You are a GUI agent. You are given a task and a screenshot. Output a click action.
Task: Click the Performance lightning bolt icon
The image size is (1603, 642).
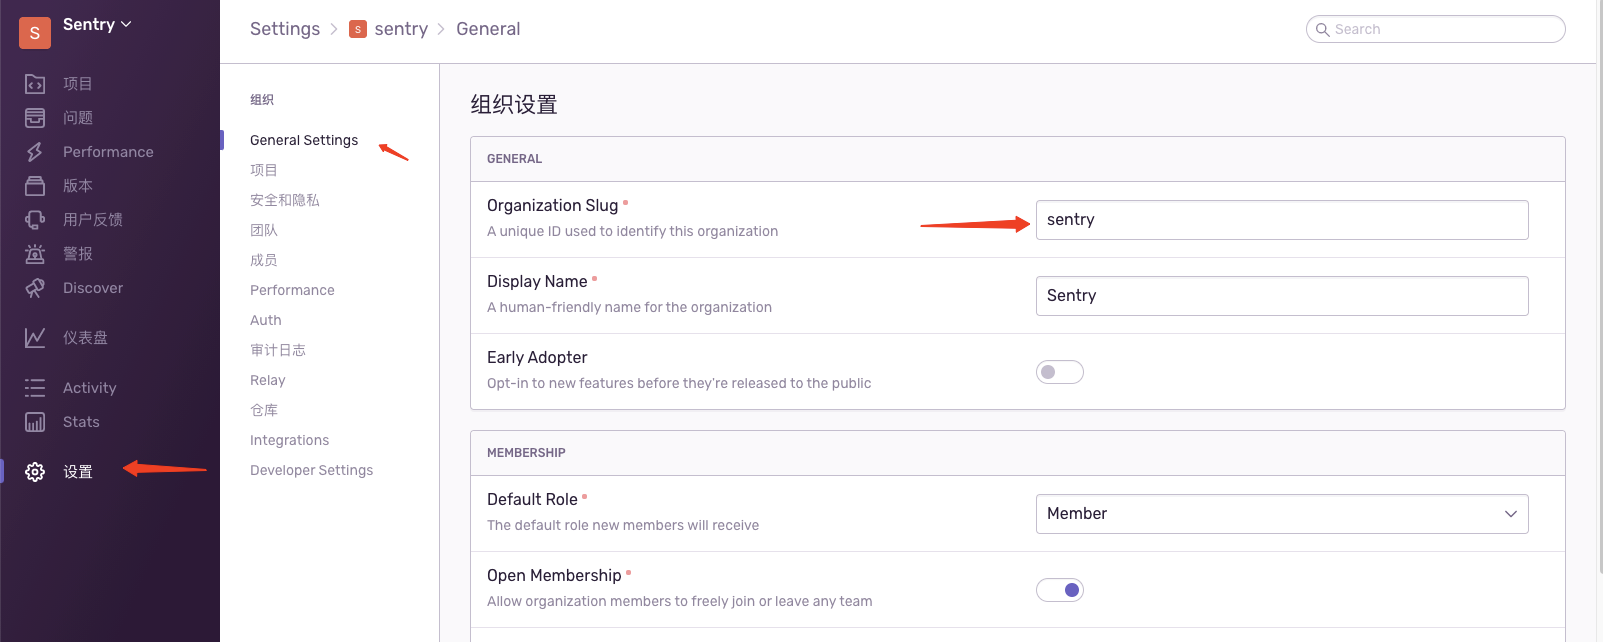click(x=35, y=152)
